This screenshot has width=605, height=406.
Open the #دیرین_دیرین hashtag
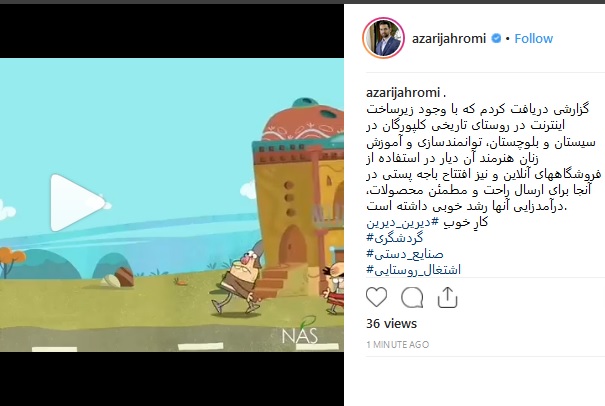click(399, 222)
